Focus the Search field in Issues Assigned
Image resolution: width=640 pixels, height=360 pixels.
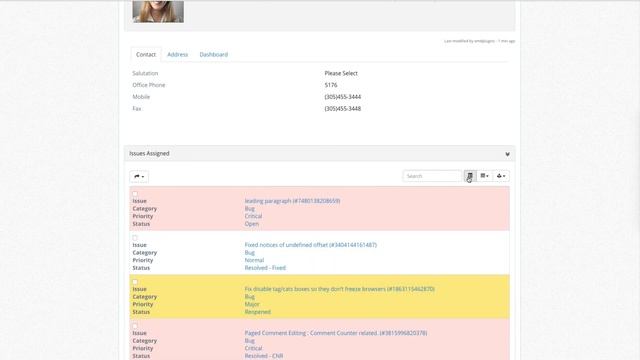point(432,176)
